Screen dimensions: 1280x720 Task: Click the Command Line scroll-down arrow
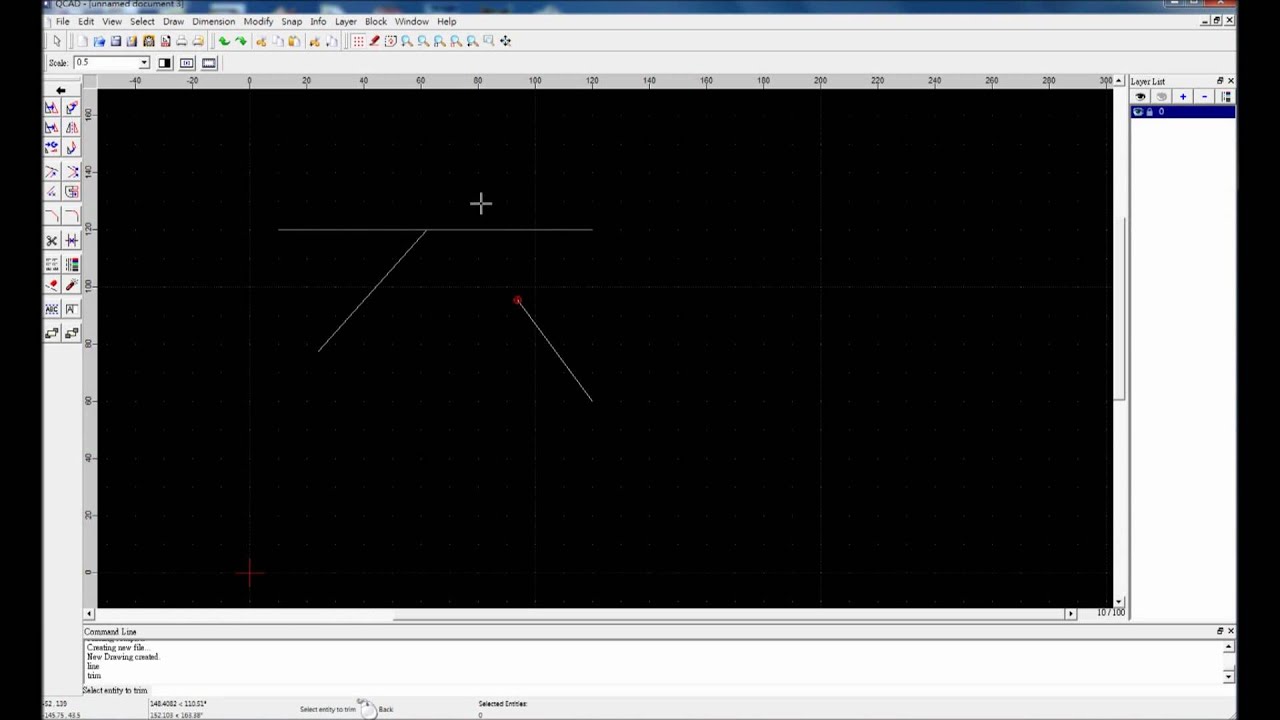pyautogui.click(x=1229, y=677)
